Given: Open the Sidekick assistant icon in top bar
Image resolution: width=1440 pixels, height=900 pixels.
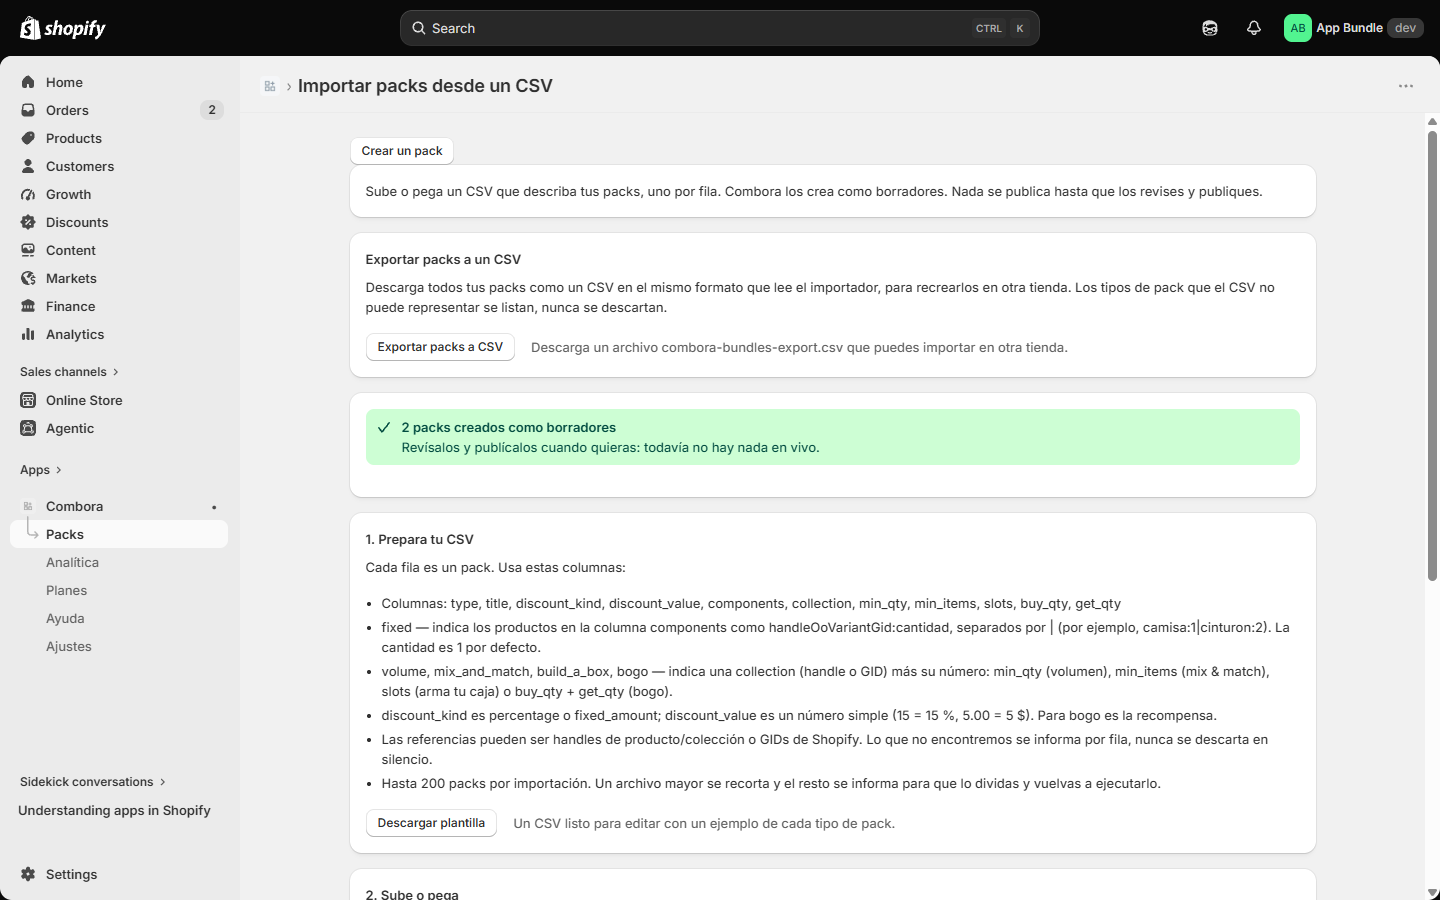Looking at the screenshot, I should [x=1210, y=28].
